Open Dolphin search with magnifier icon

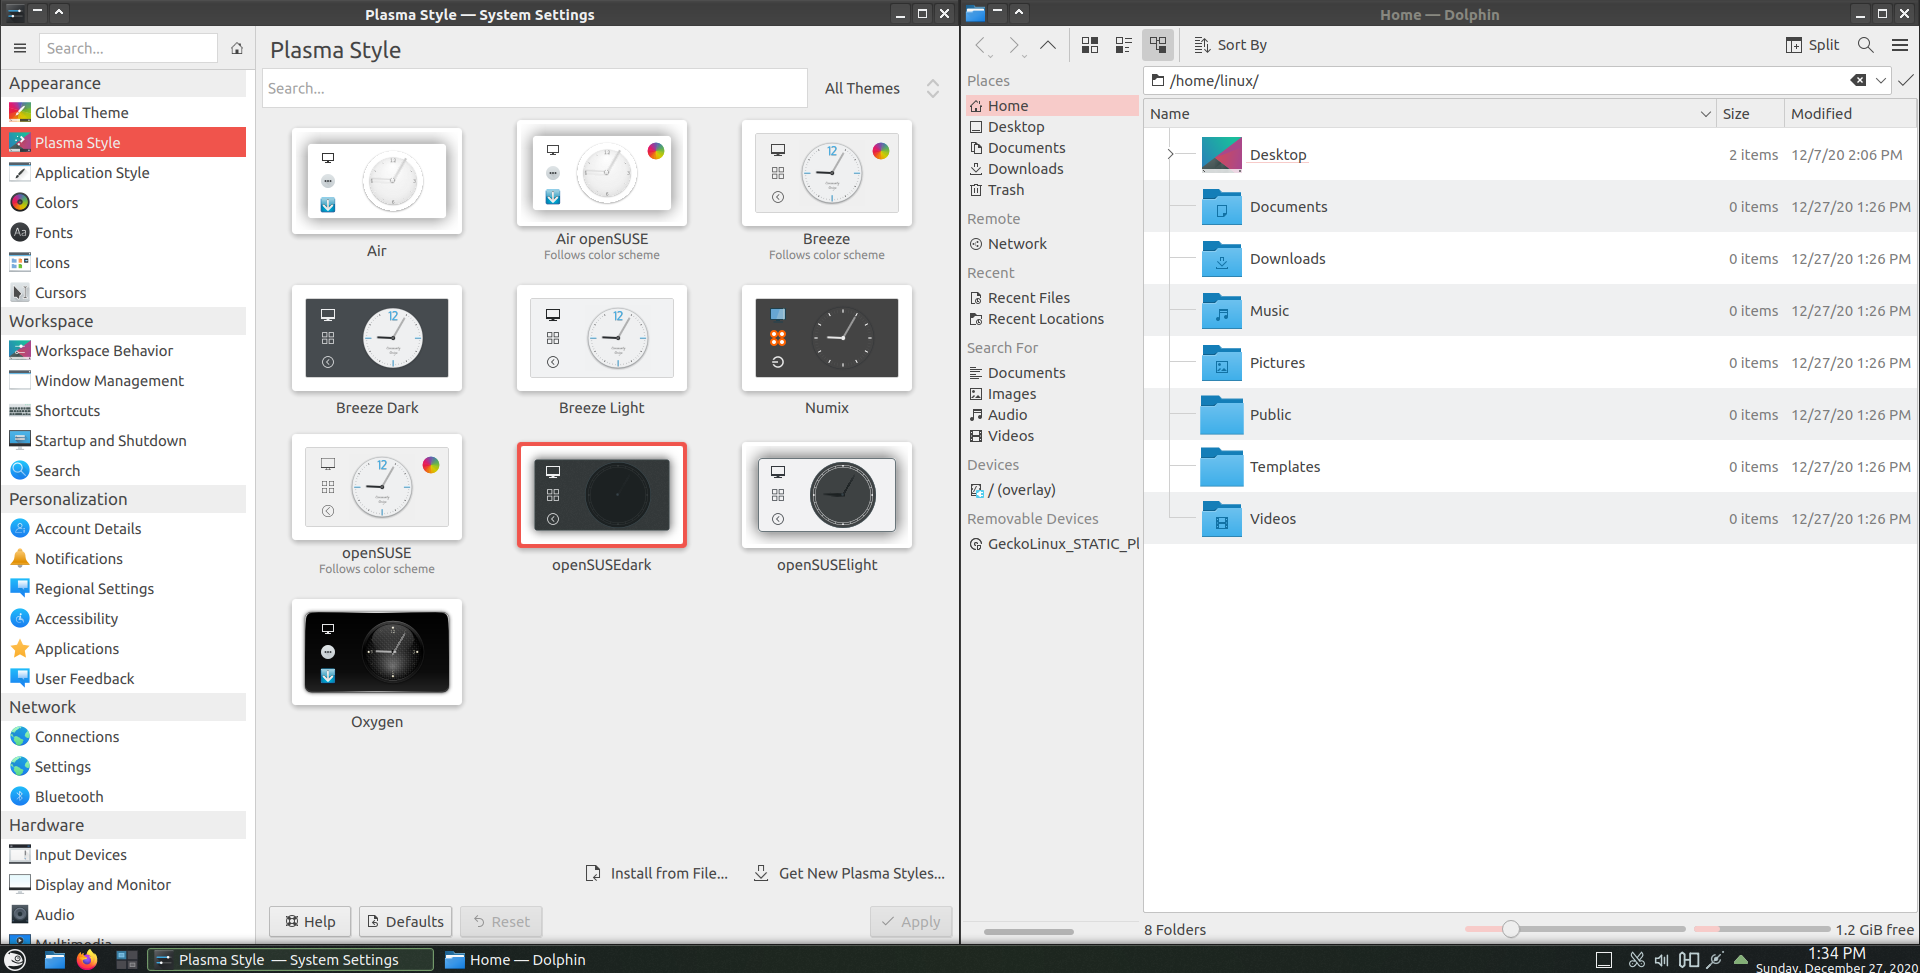pyautogui.click(x=1865, y=45)
